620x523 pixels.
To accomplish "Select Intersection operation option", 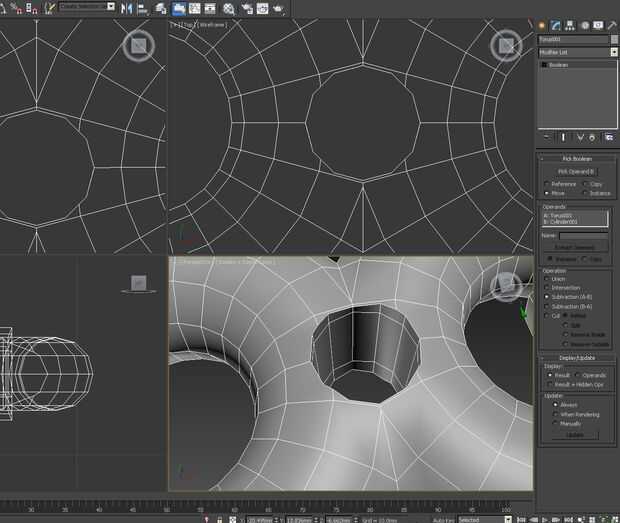I will pyautogui.click(x=546, y=288).
